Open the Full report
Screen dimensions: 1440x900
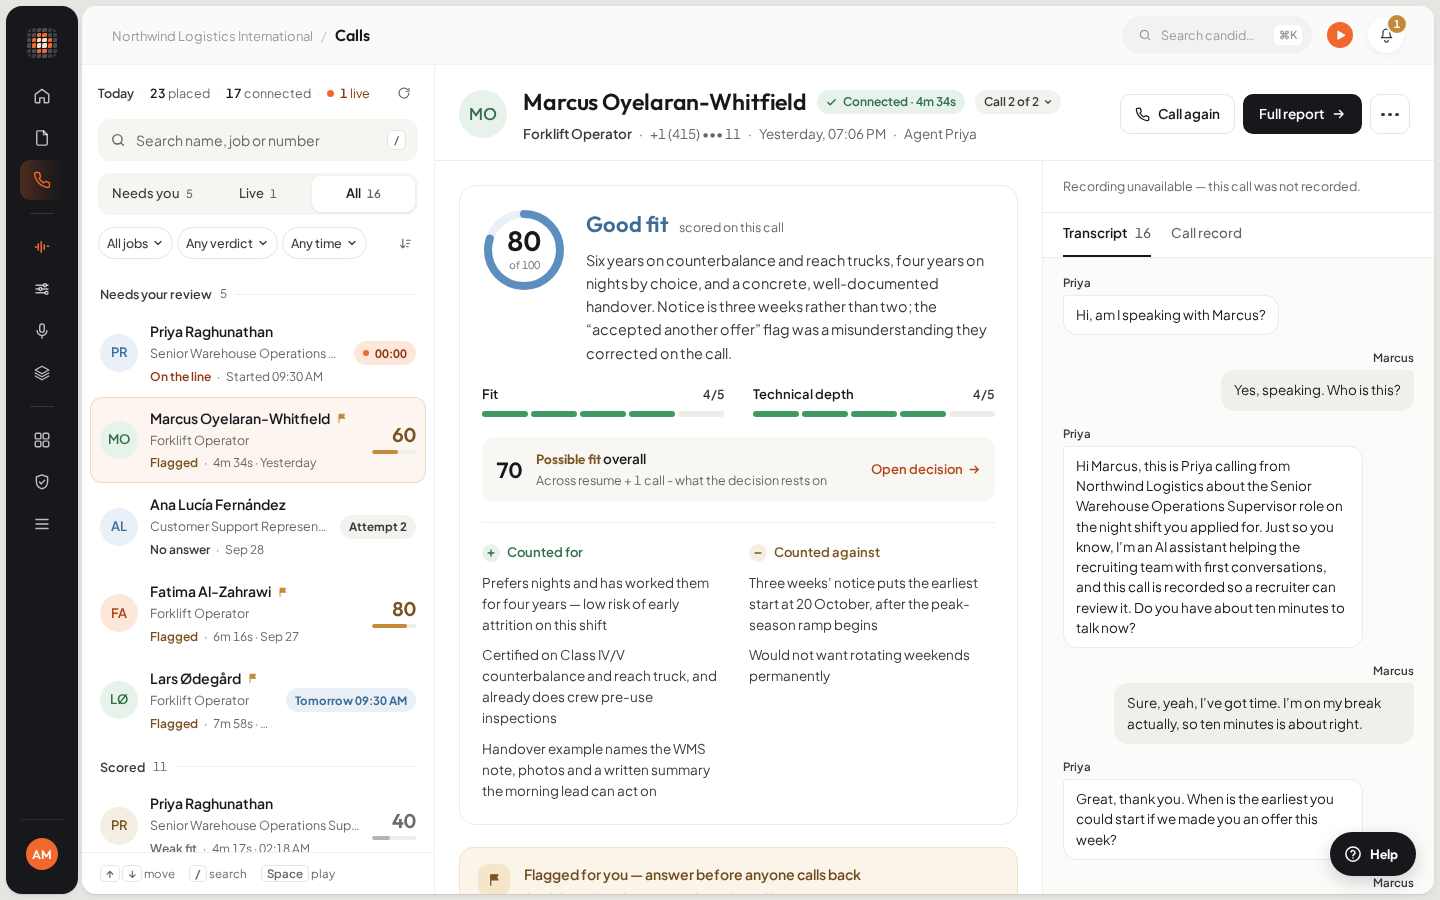pos(1302,114)
